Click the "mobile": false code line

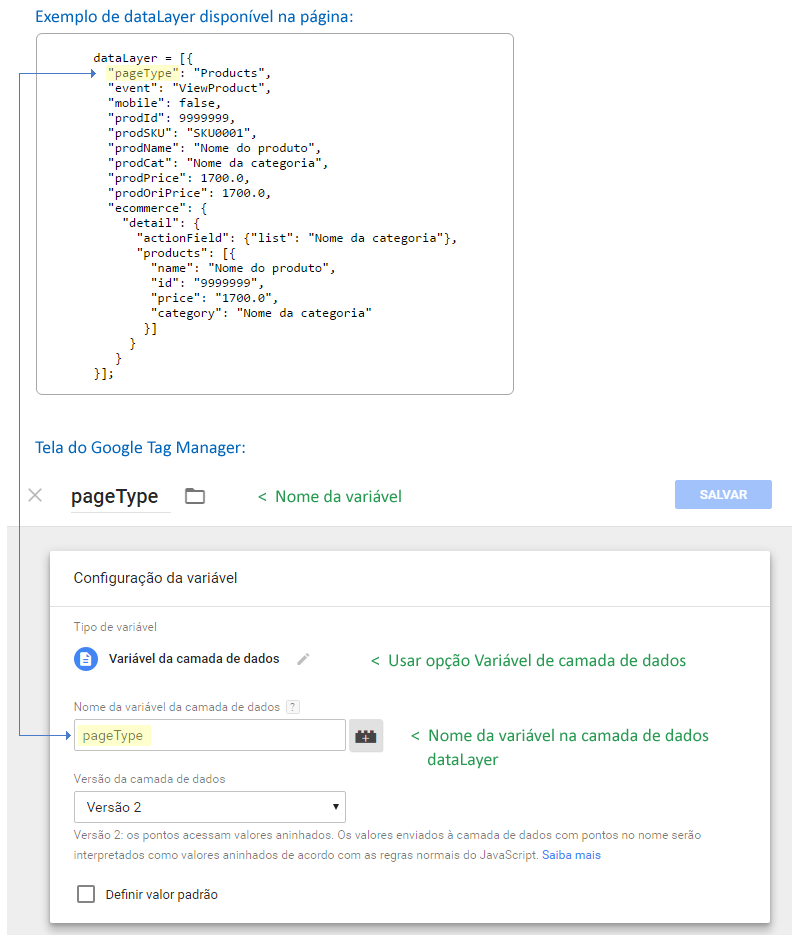(x=164, y=103)
